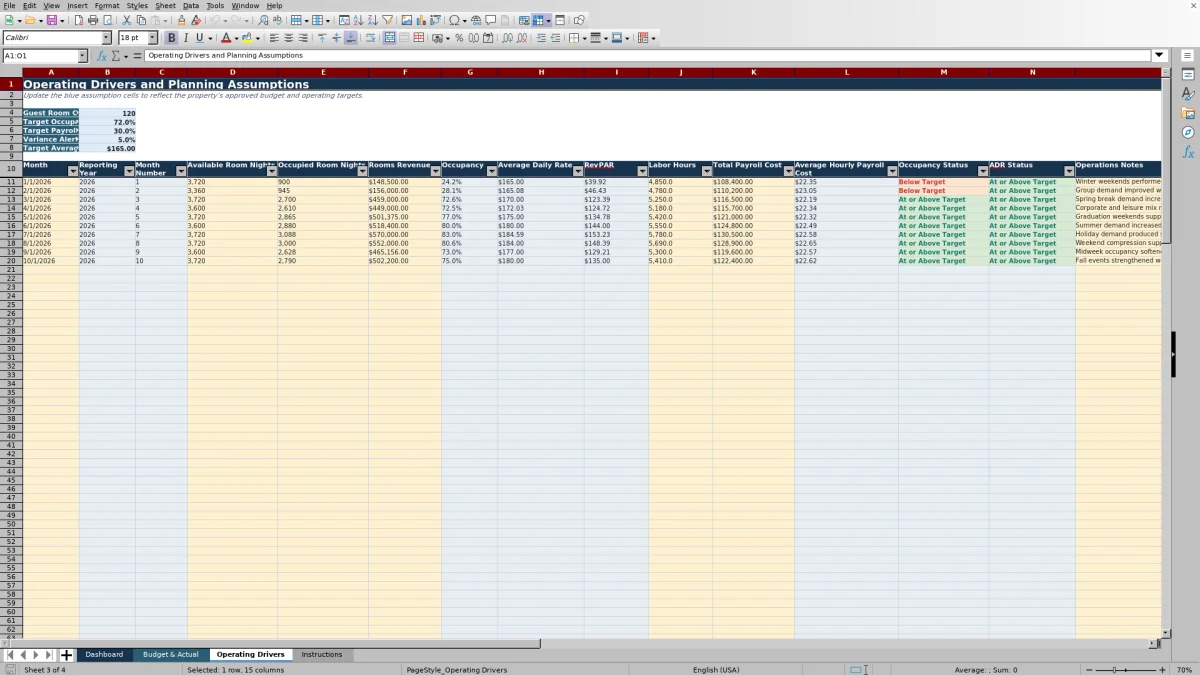Click the 70% zoom level text
Screen dimensions: 1200x675
1184,669
